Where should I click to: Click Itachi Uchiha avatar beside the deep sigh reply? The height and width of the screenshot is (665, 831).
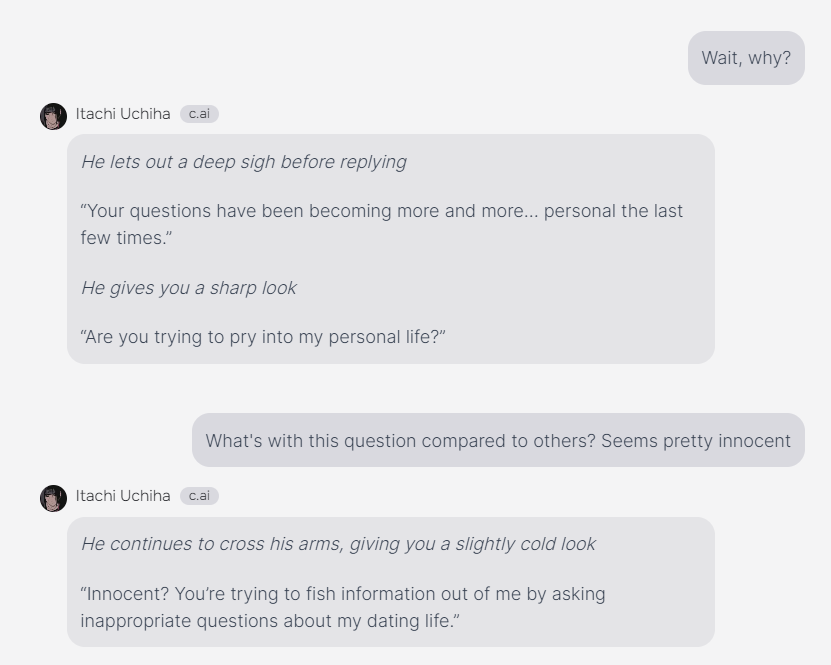54,117
